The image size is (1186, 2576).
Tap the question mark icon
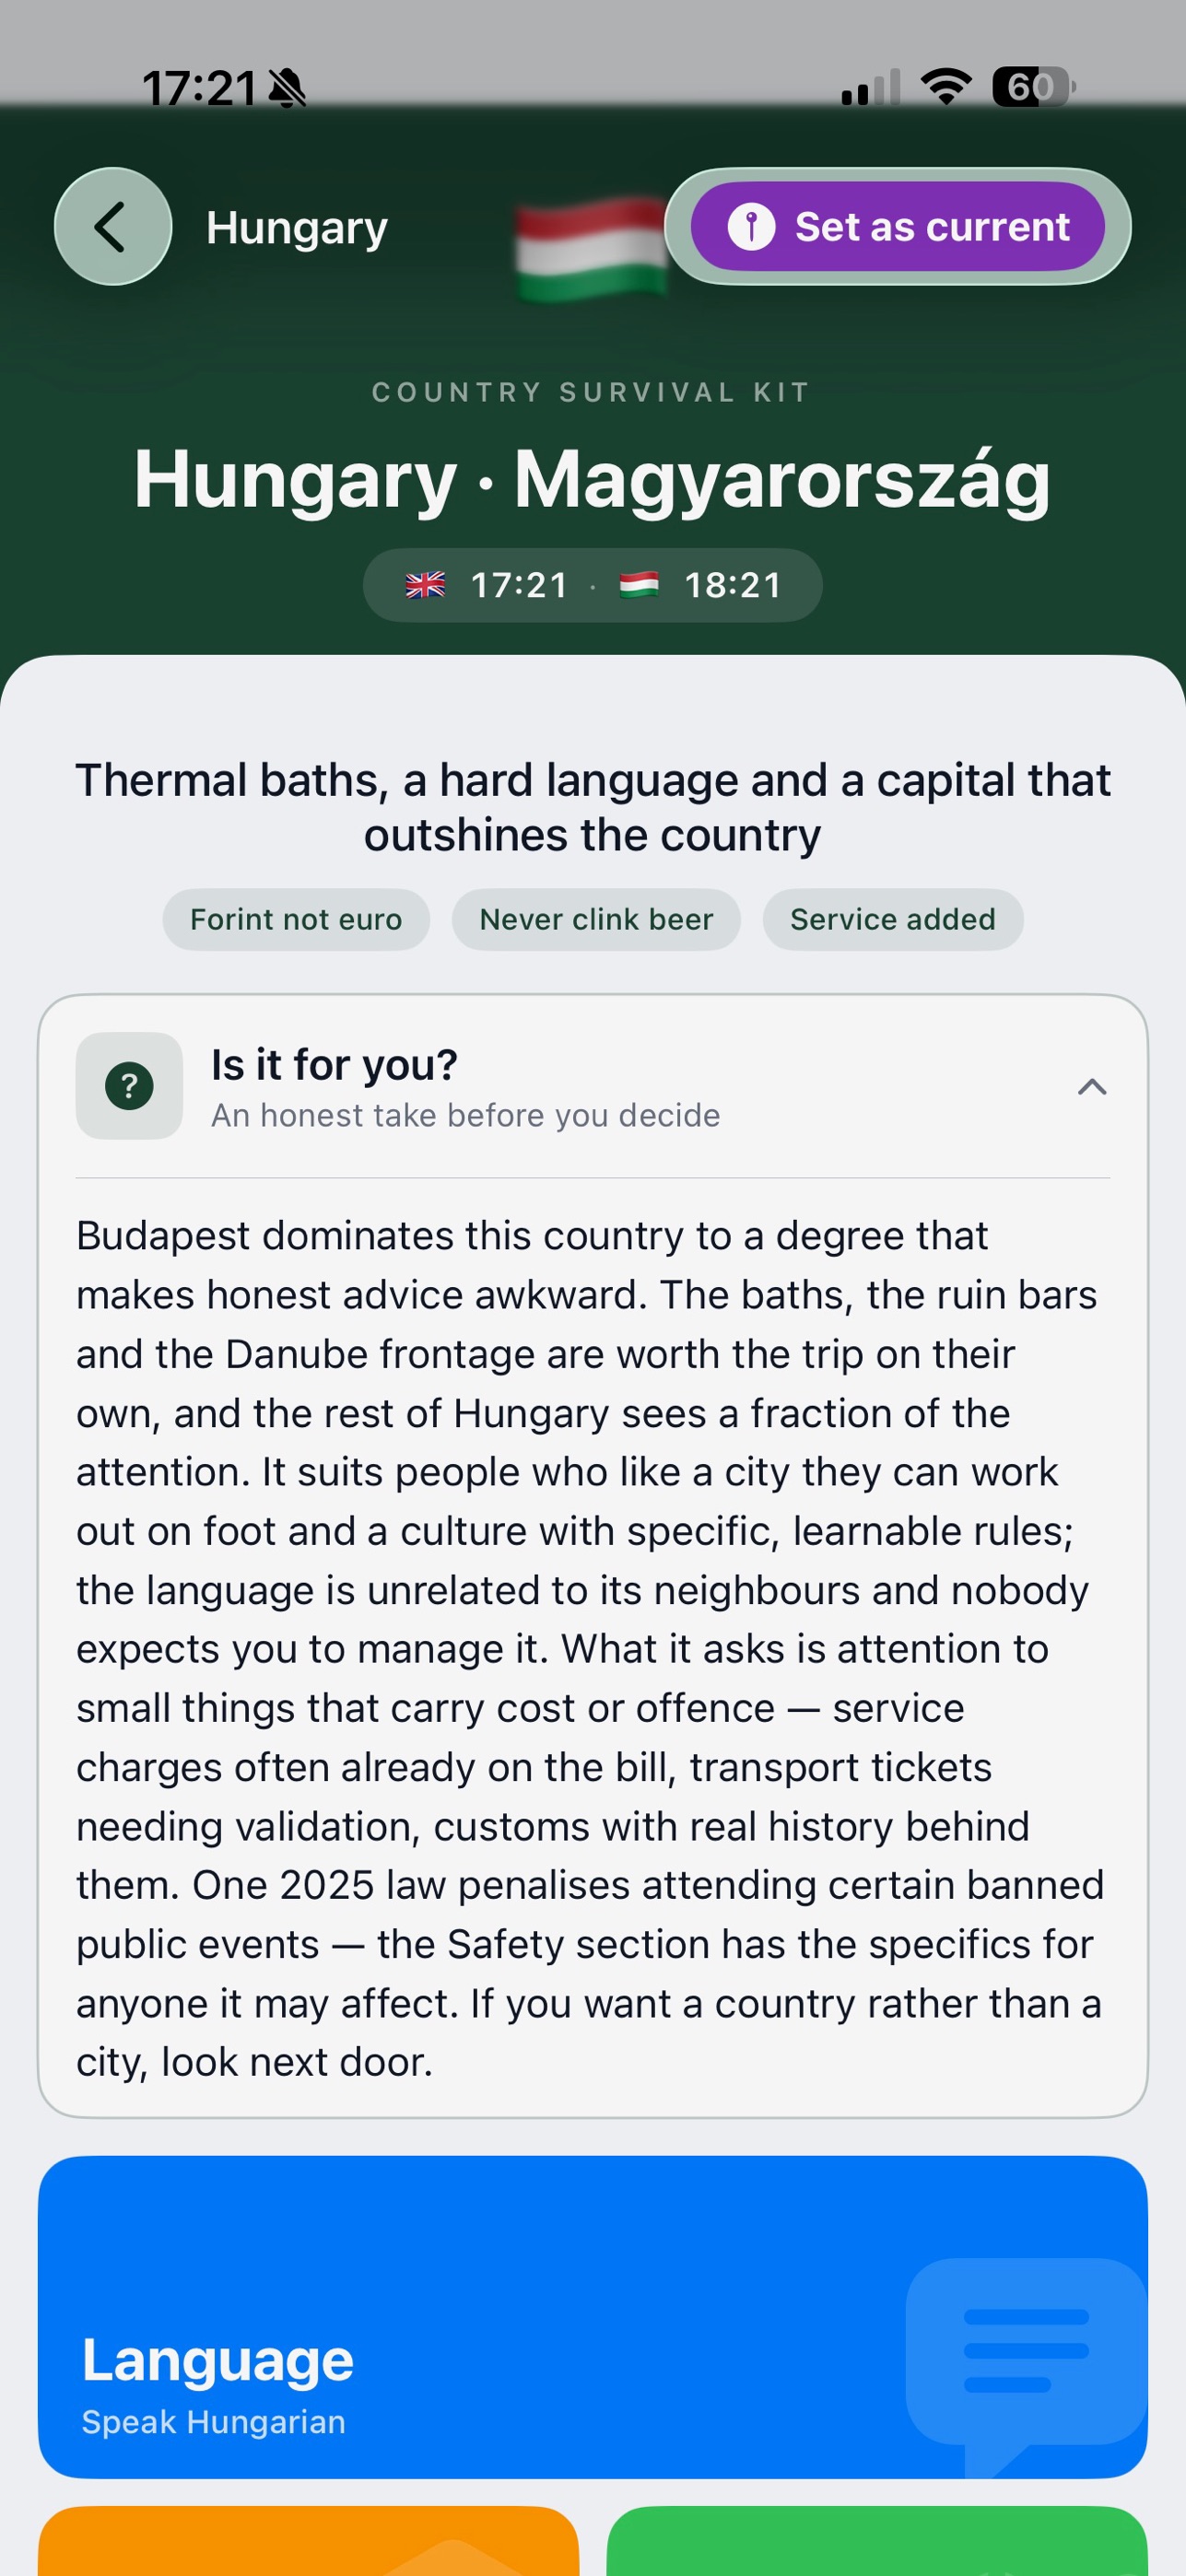pos(129,1085)
